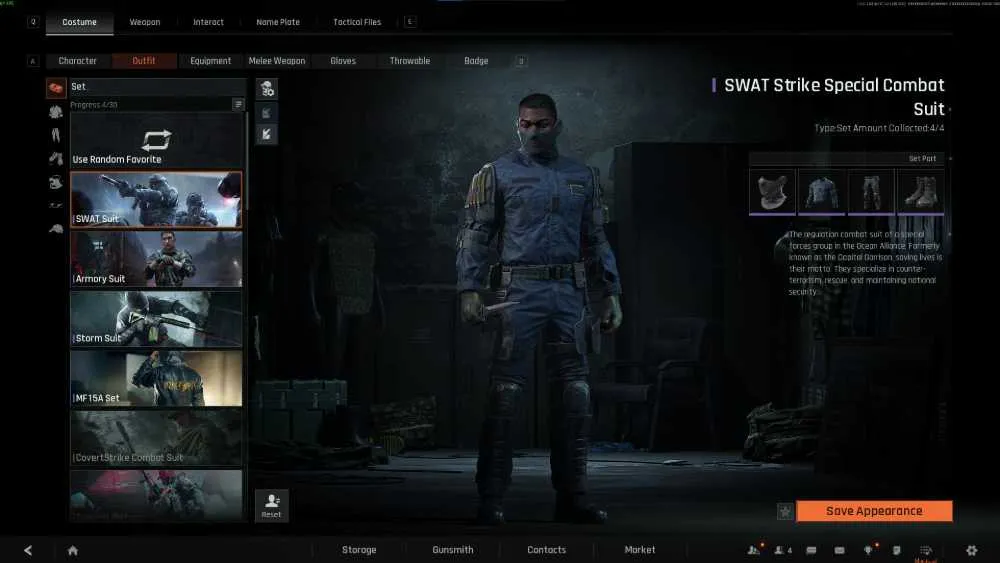
Task: Select the cap headwear category icon
Action: pyautogui.click(x=56, y=228)
